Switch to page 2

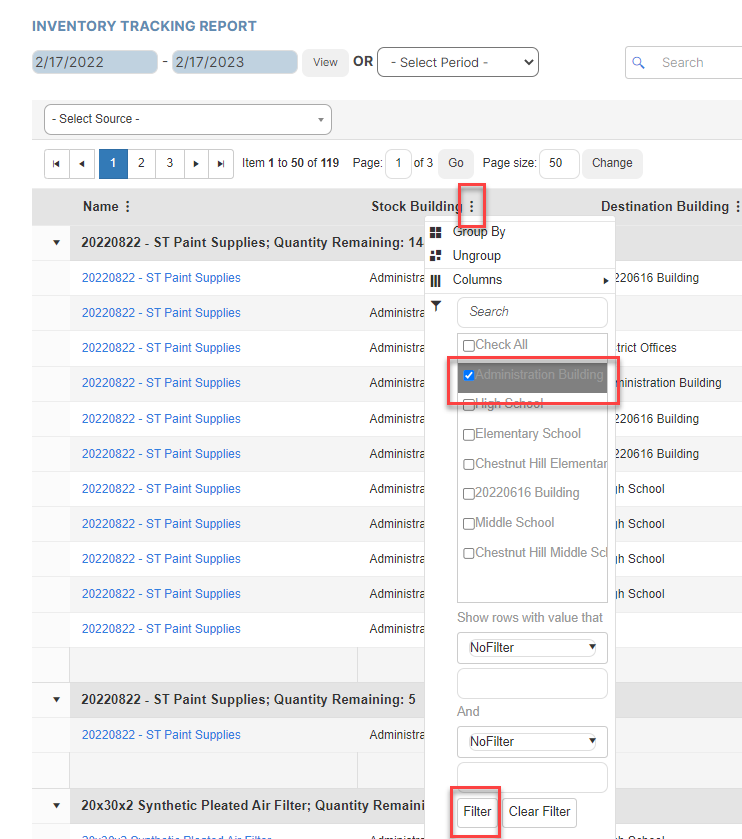tap(141, 164)
